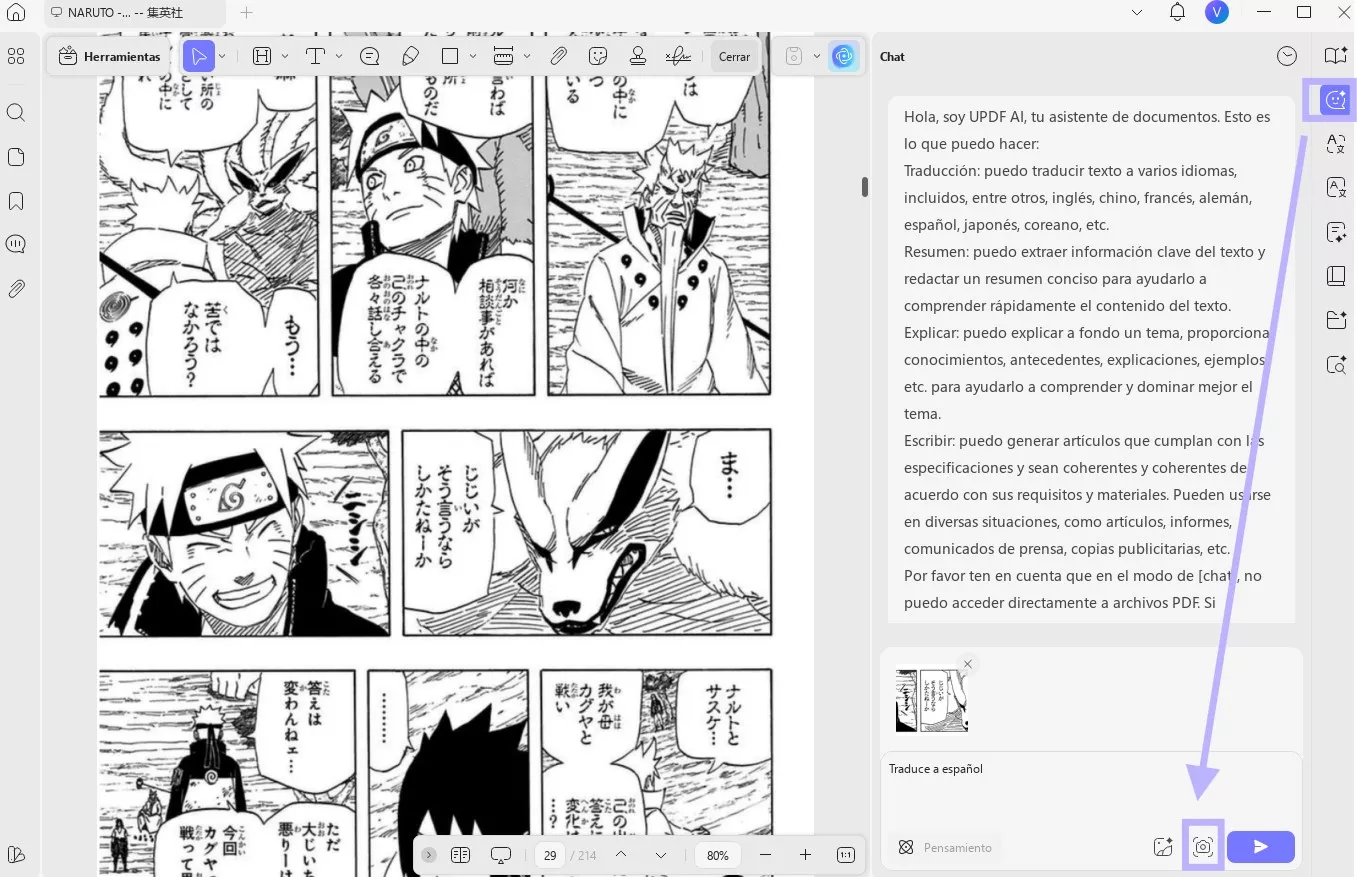The width and height of the screenshot is (1357, 877).
Task: Open the AI summary note sidebar icon
Action: 1336,232
